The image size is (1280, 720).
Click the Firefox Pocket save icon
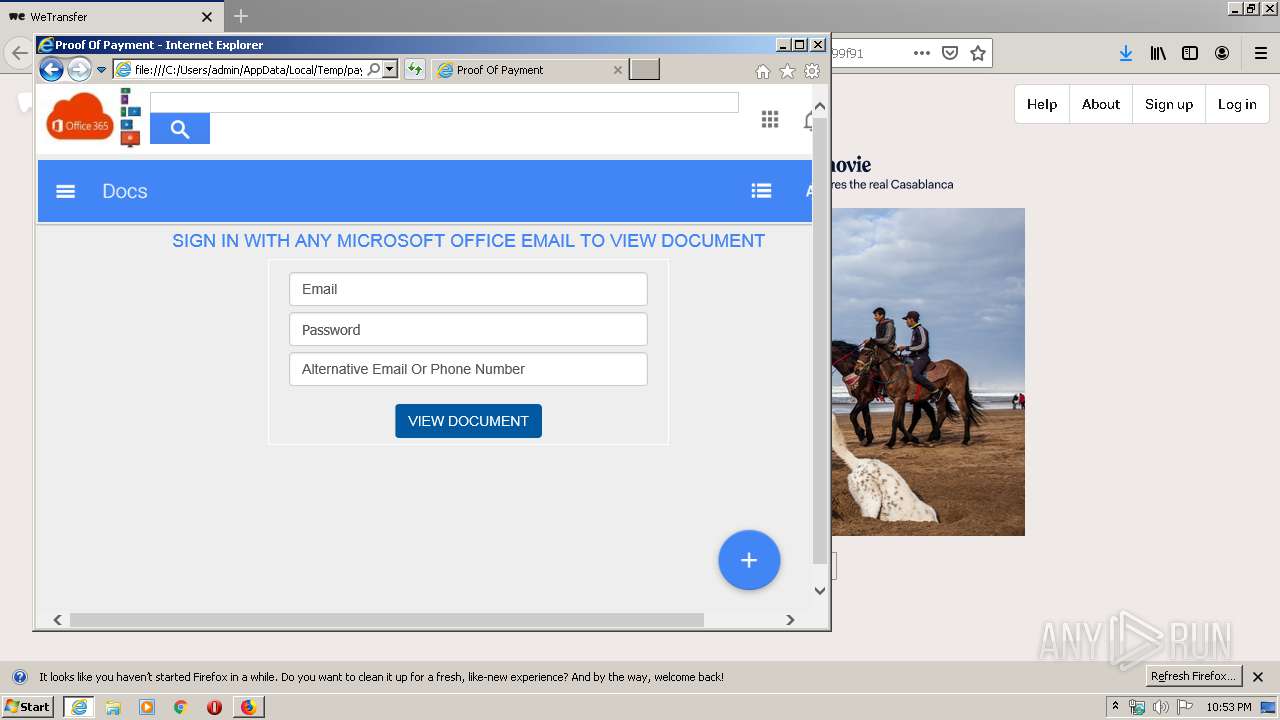pos(950,53)
